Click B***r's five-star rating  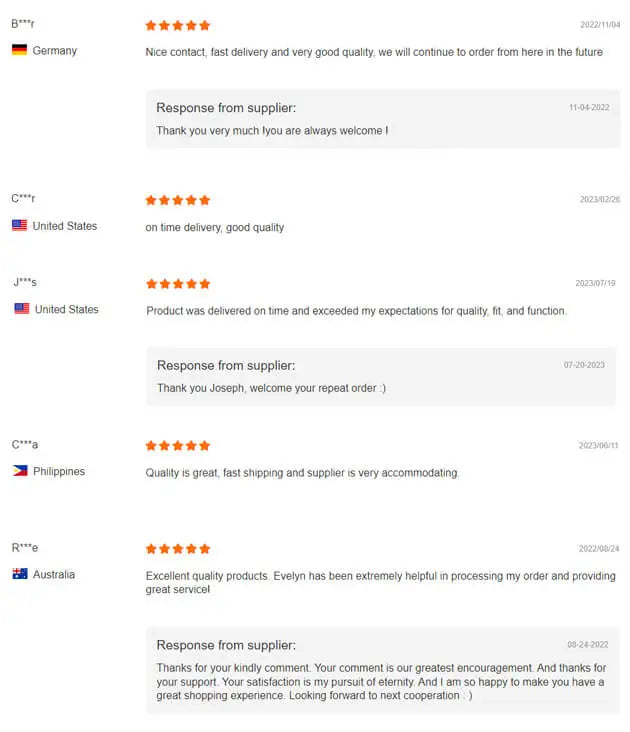178,25
